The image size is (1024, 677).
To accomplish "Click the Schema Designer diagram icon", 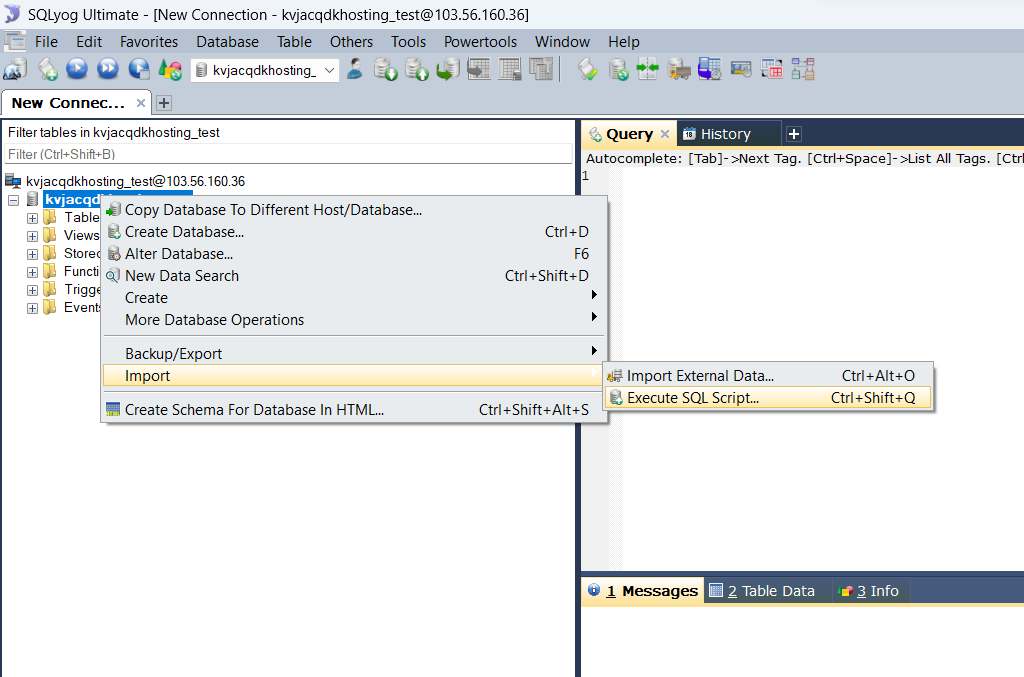I will [803, 69].
